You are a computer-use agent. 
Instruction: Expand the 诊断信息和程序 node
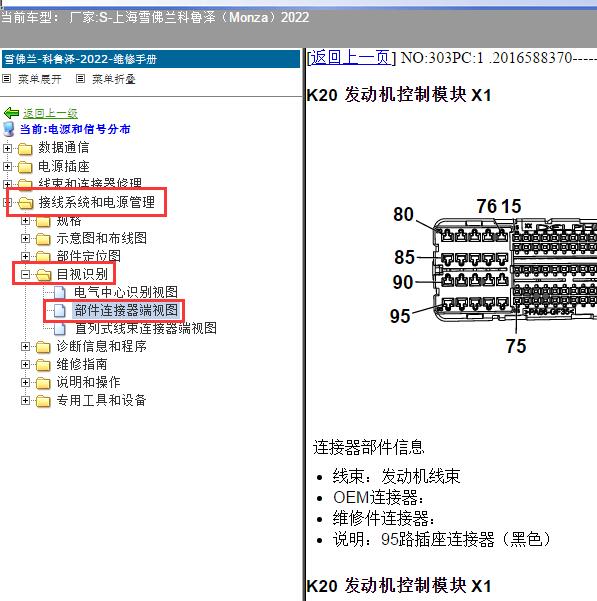click(x=25, y=346)
